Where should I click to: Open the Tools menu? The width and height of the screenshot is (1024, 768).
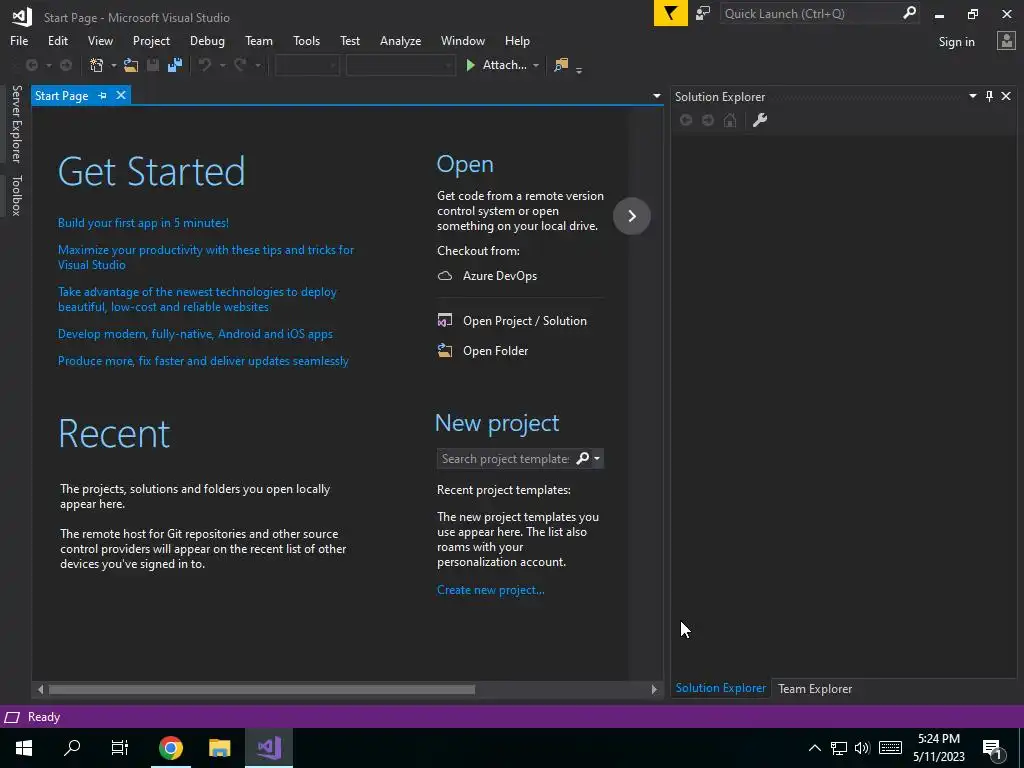click(x=306, y=40)
